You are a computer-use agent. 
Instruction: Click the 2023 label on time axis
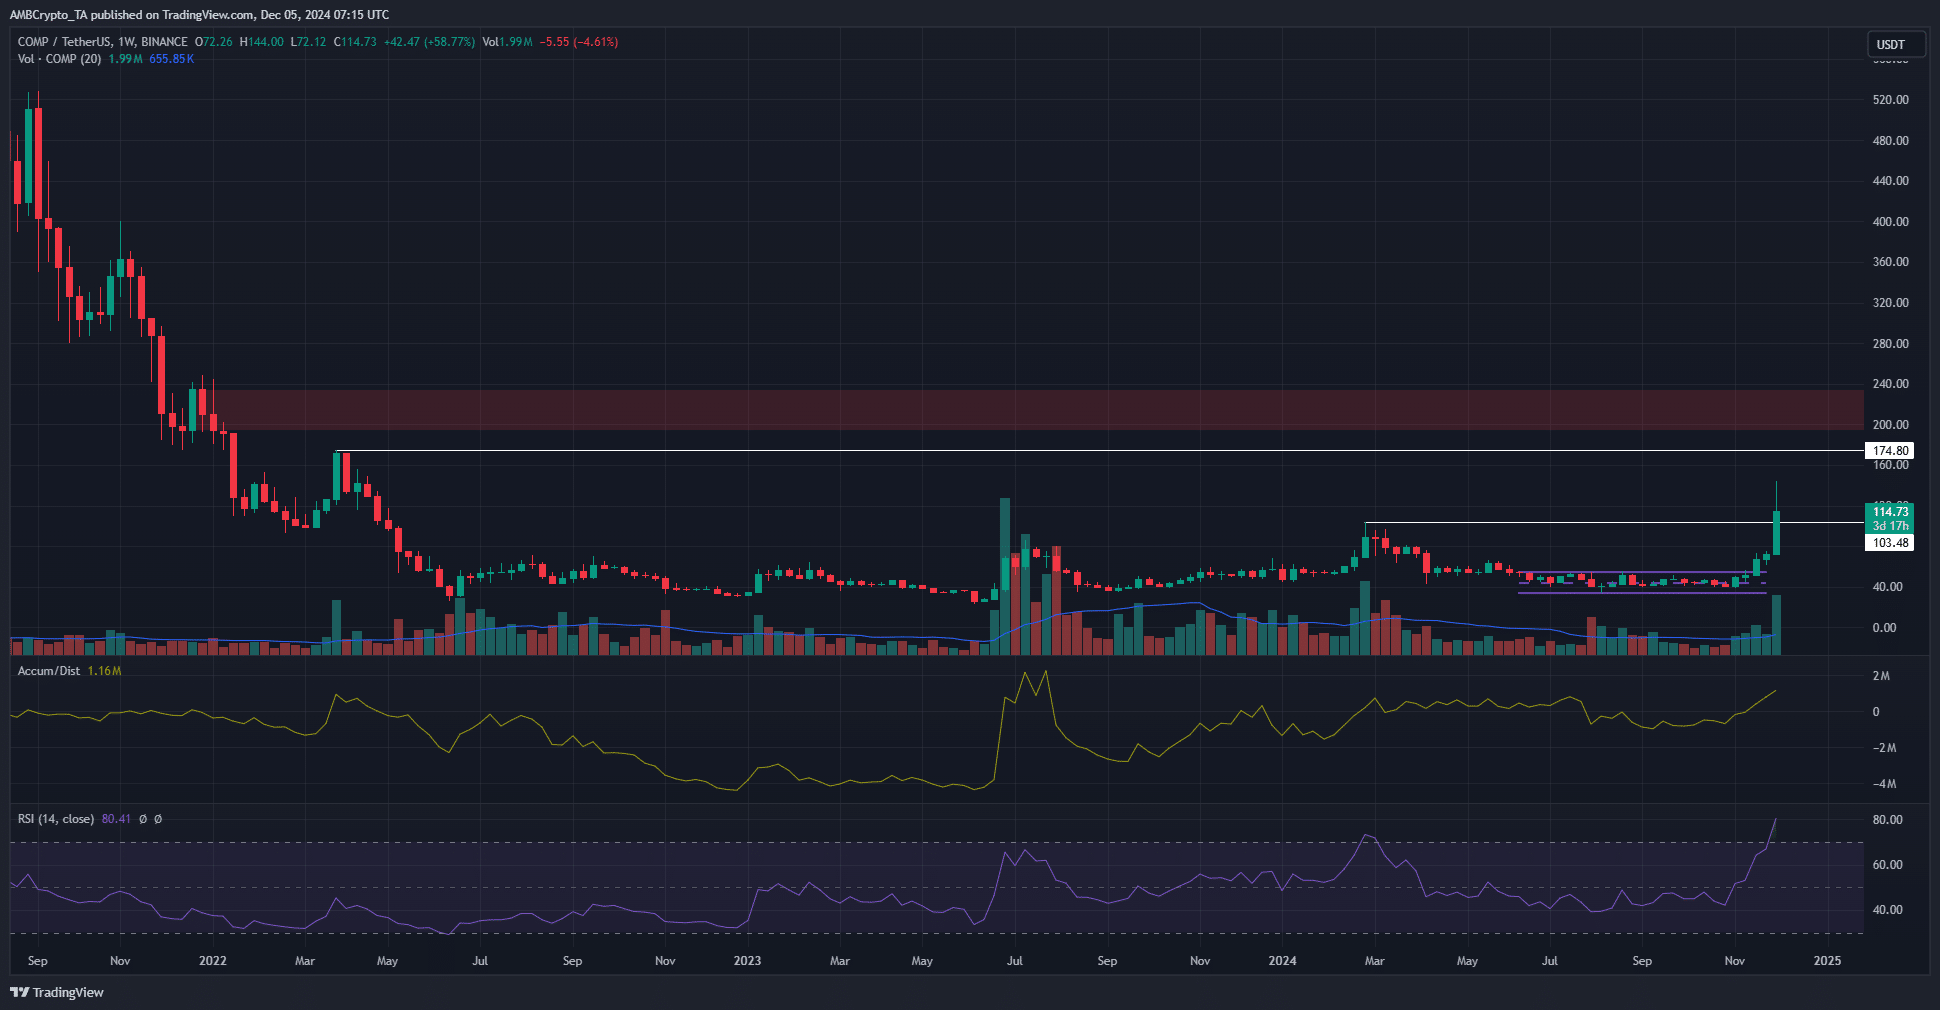click(x=747, y=961)
